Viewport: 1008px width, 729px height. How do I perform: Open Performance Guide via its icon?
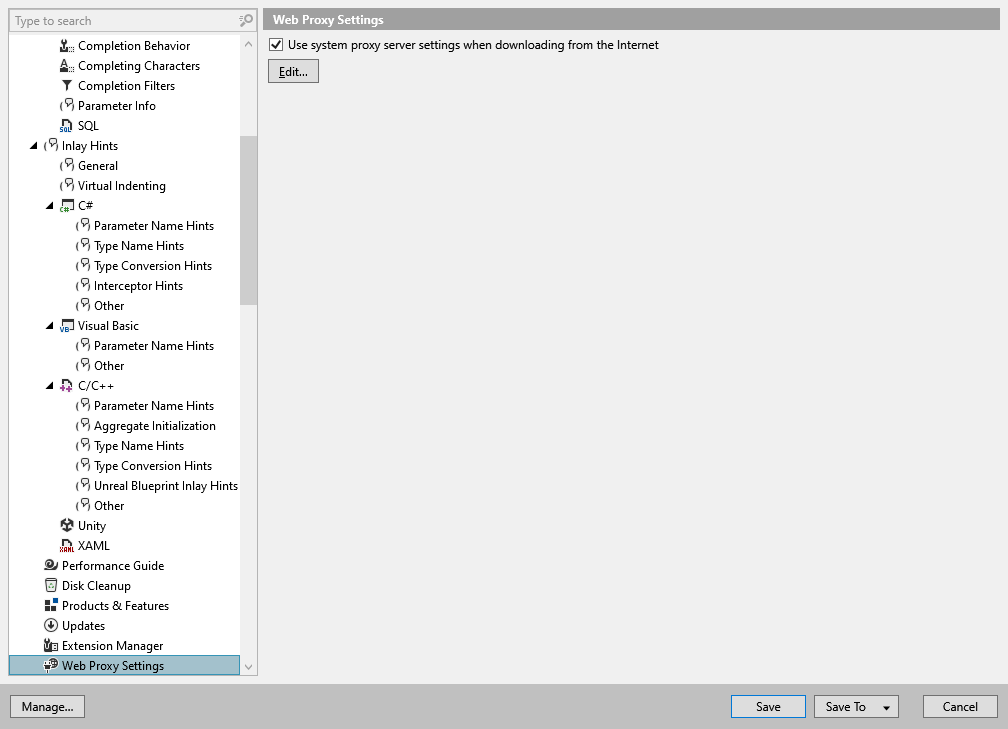[x=51, y=565]
